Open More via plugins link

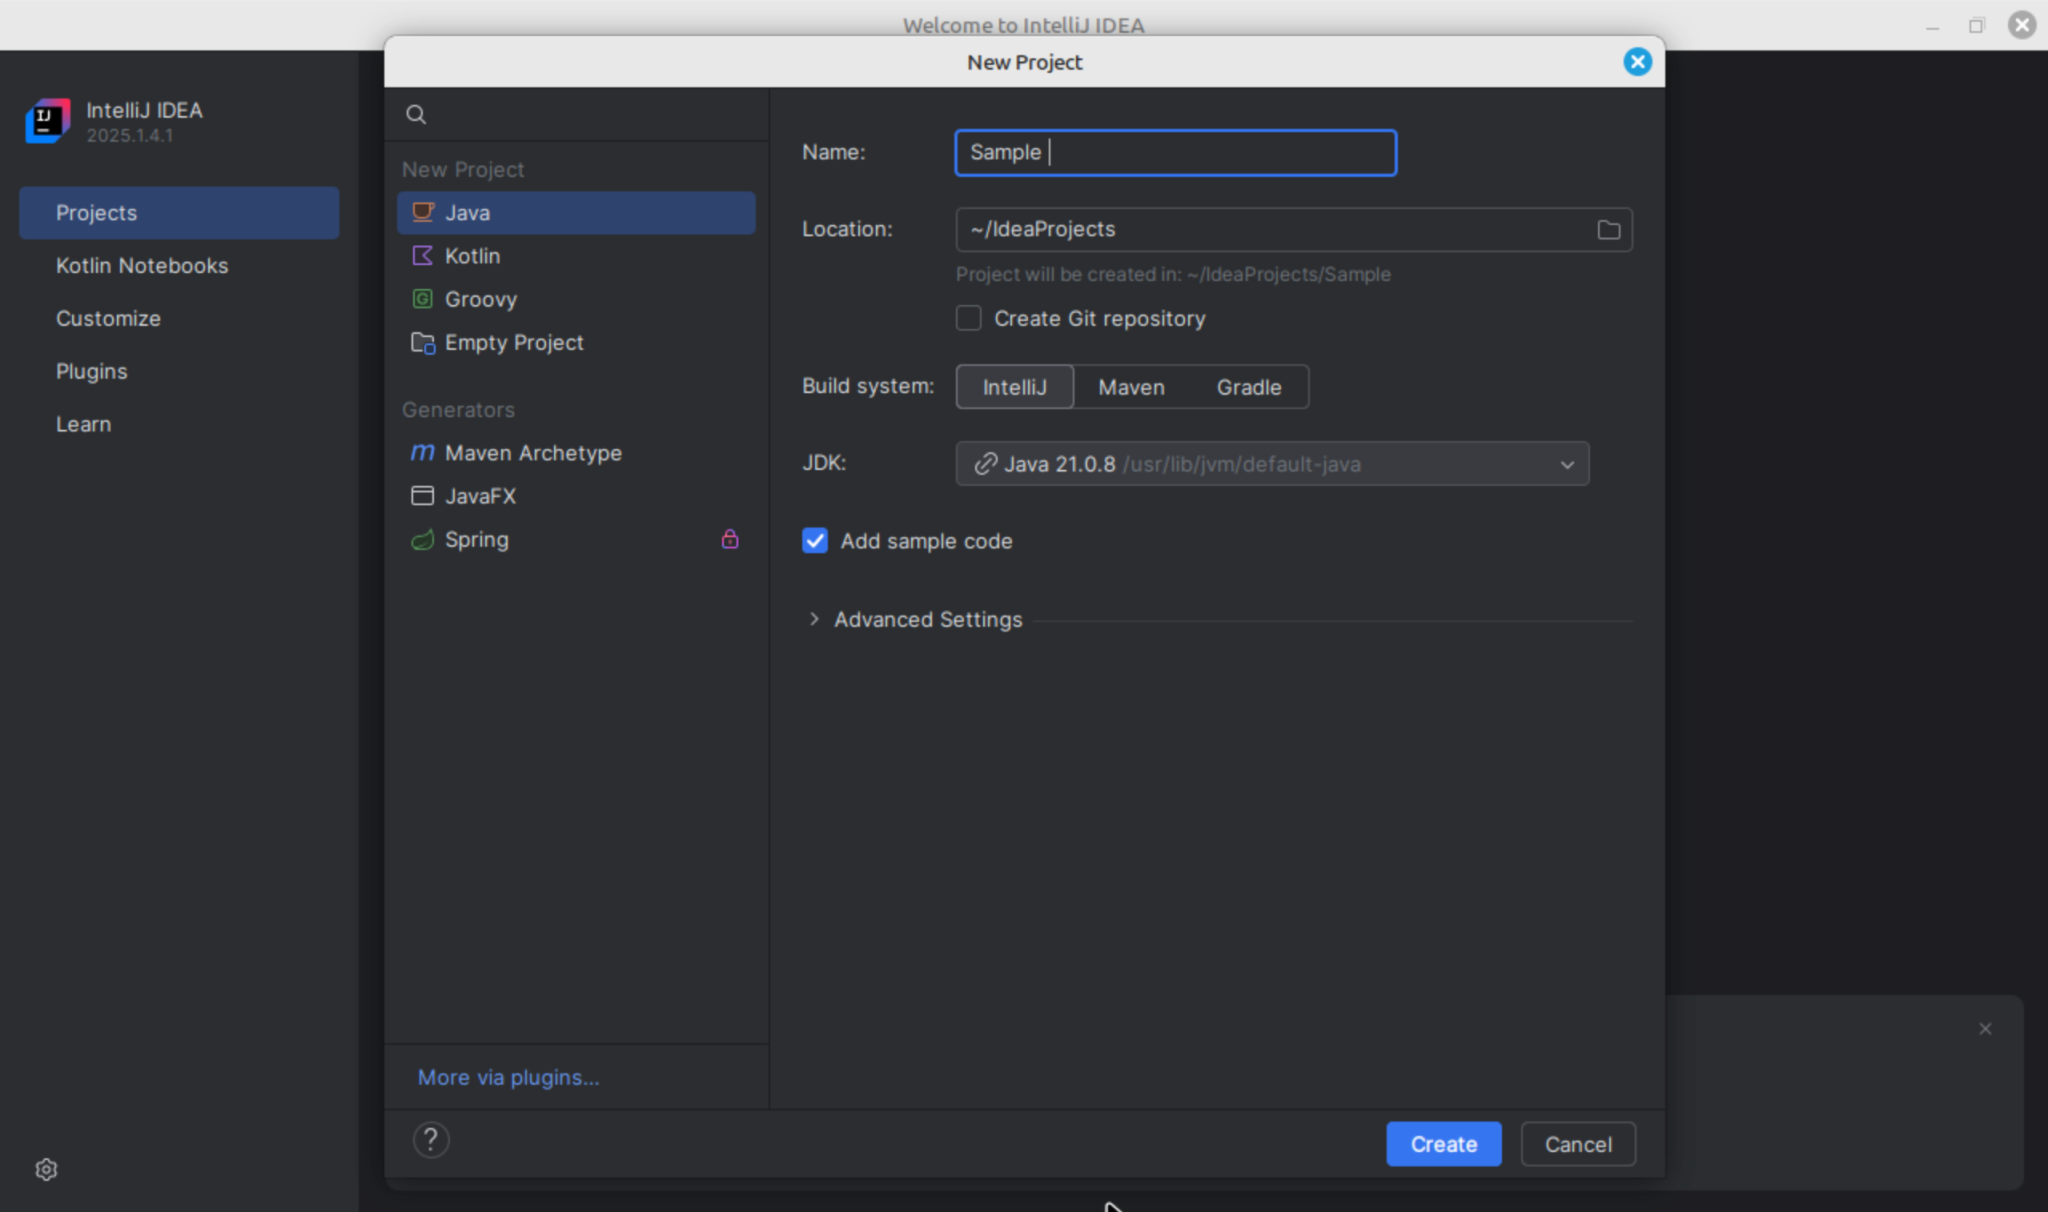click(508, 1077)
